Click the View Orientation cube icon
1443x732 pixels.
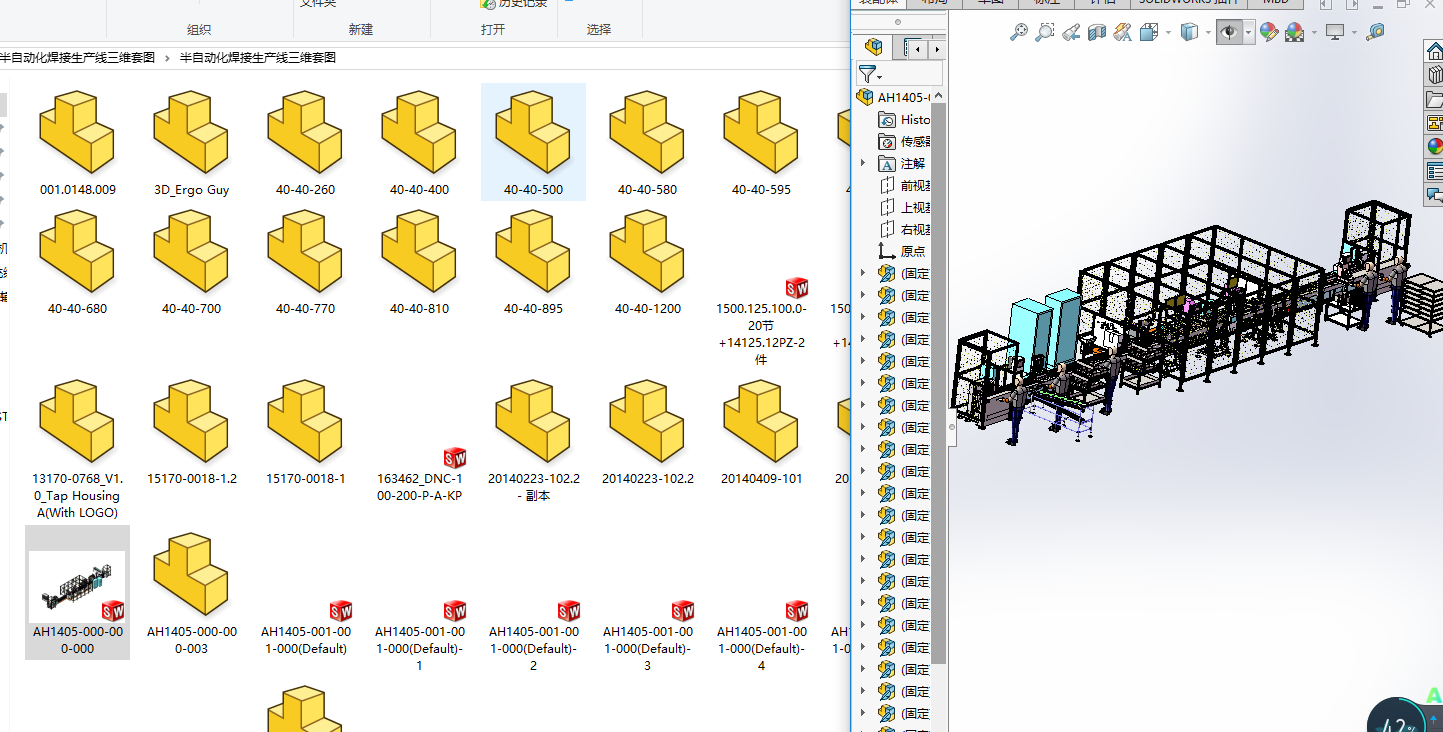click(1149, 32)
